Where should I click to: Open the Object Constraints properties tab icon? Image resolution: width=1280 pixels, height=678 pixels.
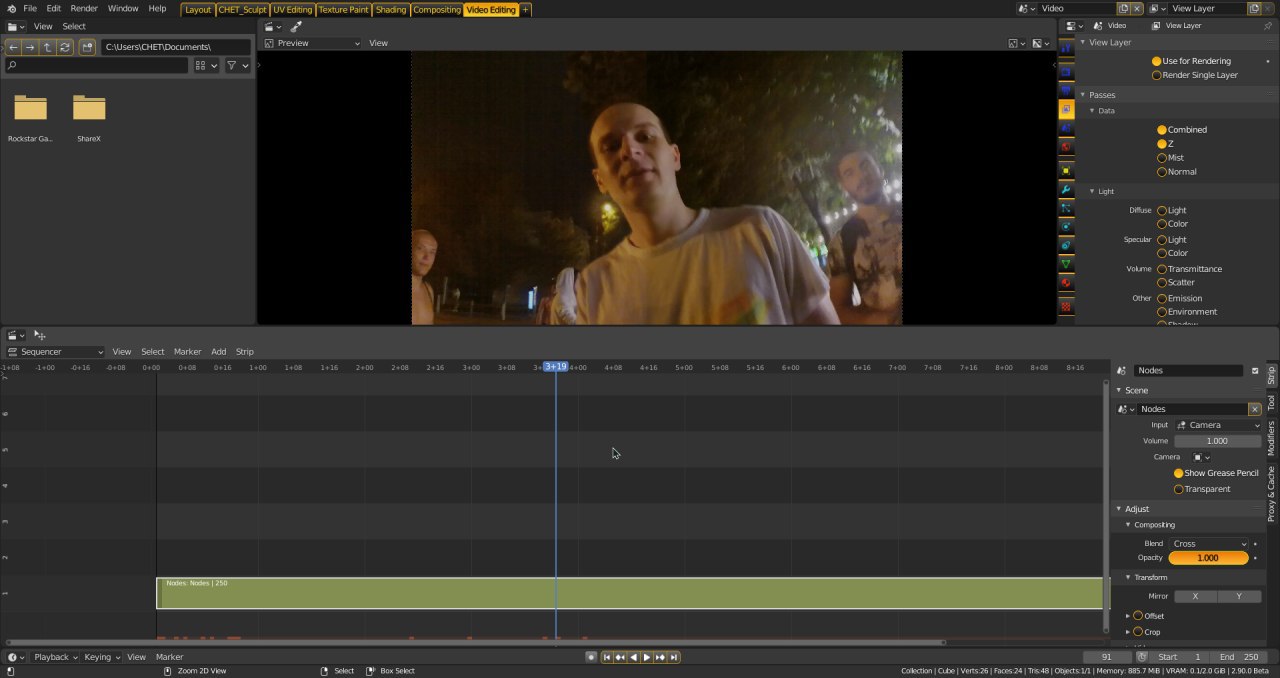(1066, 246)
